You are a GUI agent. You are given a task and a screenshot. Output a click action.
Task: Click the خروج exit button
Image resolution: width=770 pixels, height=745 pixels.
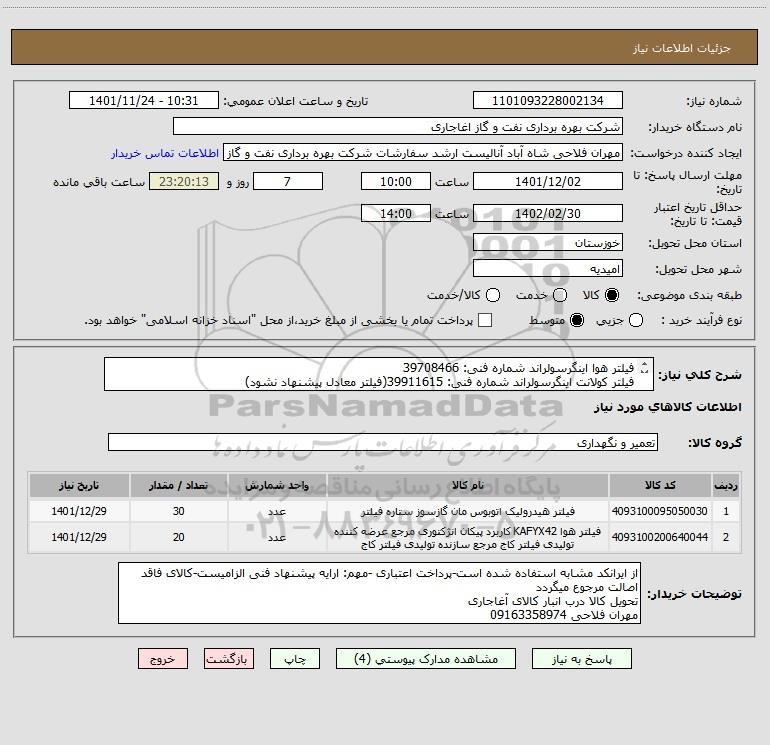click(x=163, y=659)
